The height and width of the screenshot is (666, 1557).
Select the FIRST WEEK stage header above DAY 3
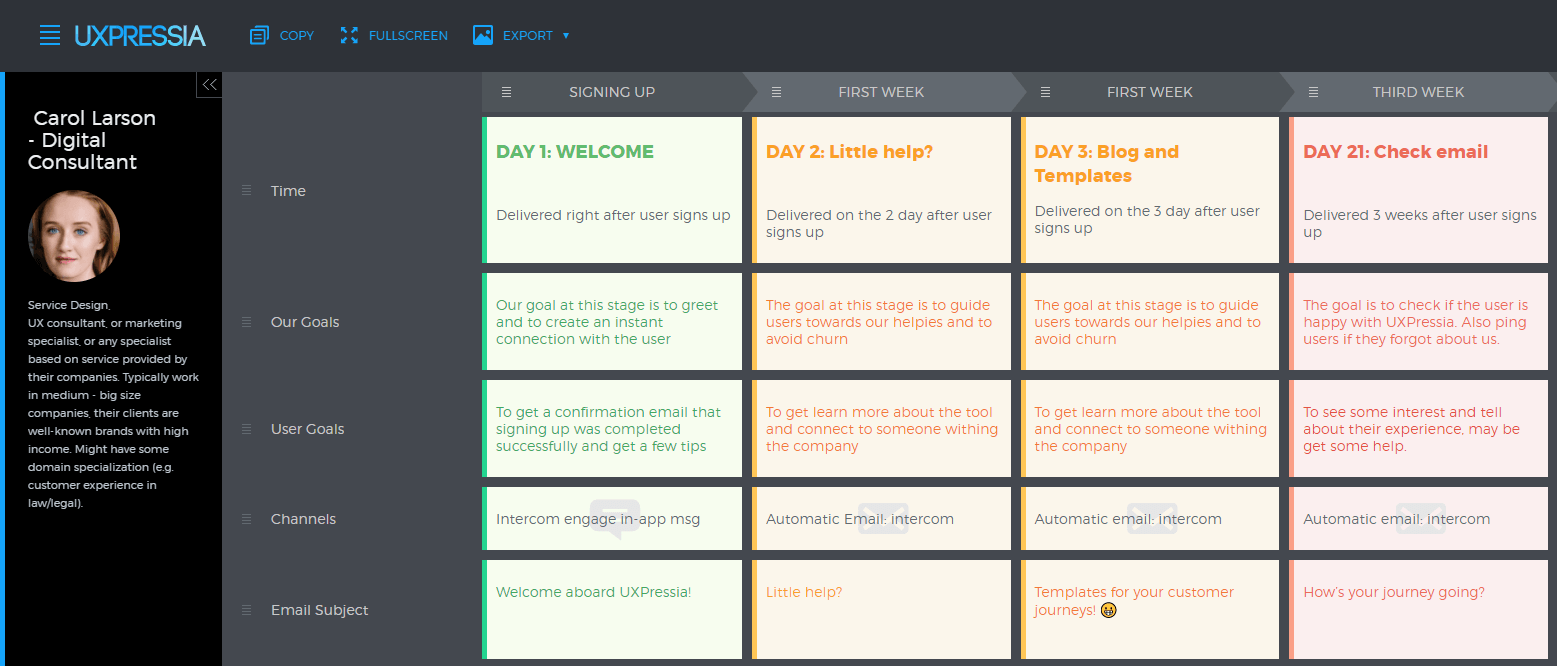pos(1150,92)
